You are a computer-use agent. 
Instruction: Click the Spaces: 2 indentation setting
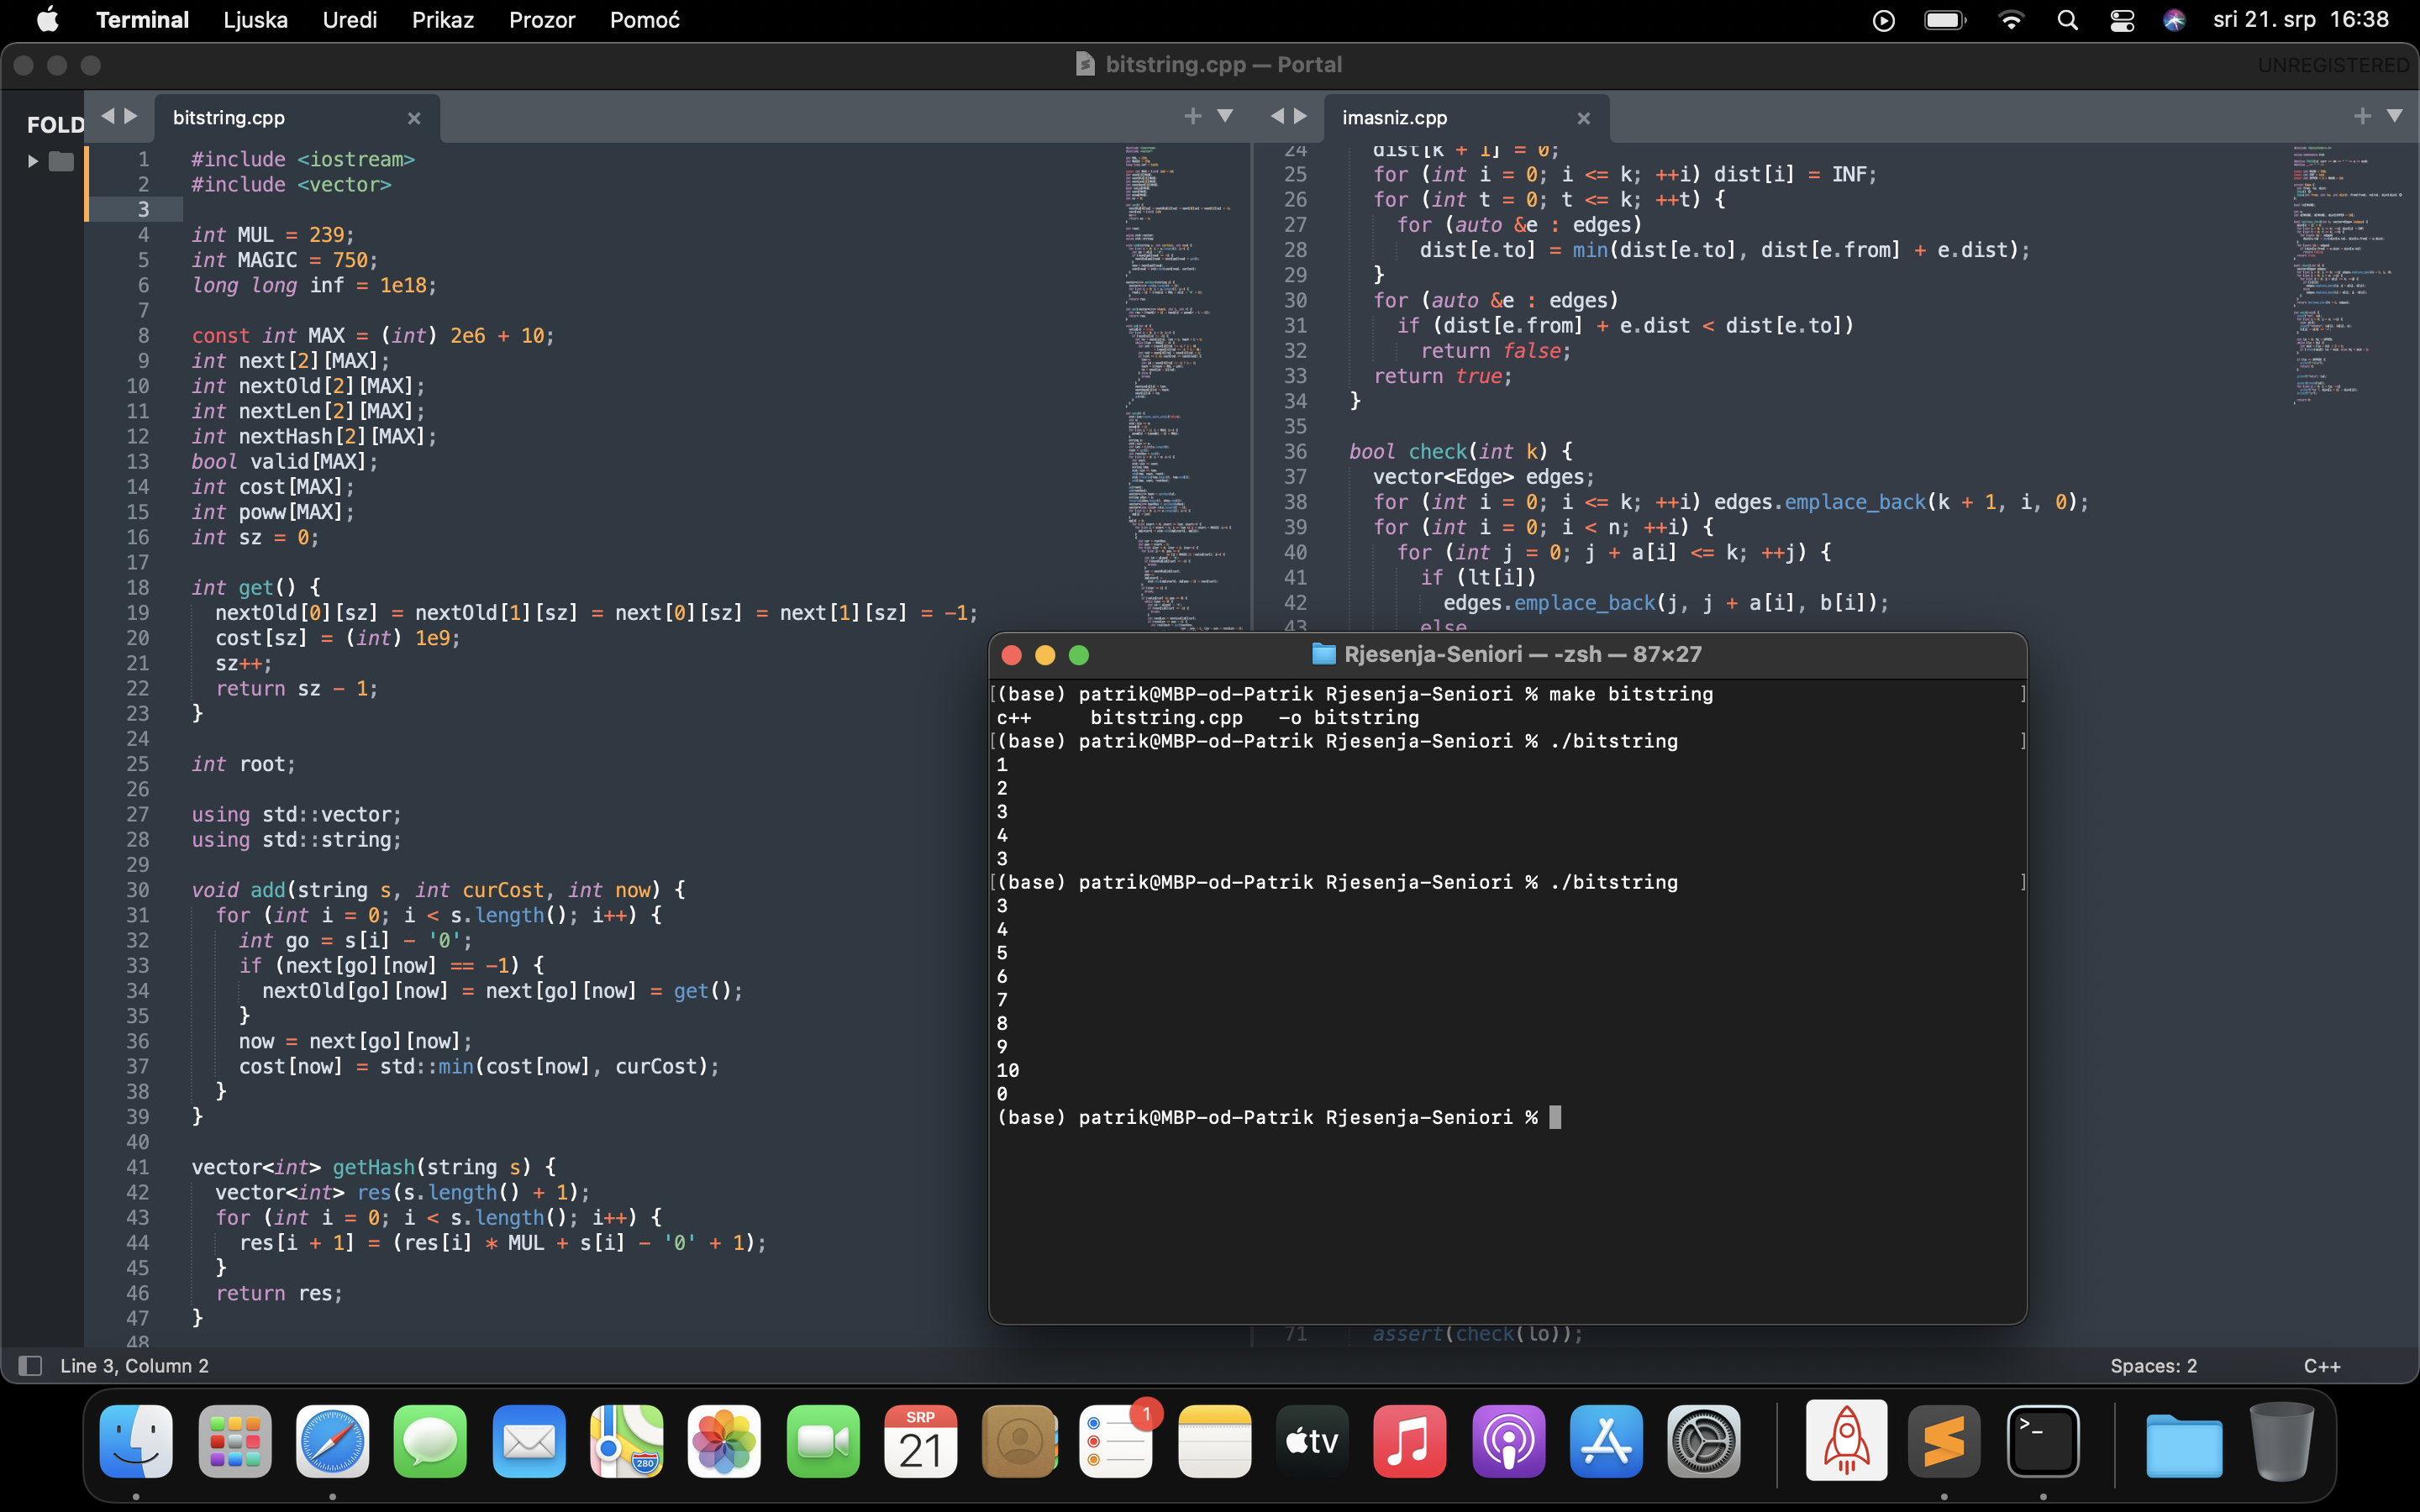click(2152, 1366)
